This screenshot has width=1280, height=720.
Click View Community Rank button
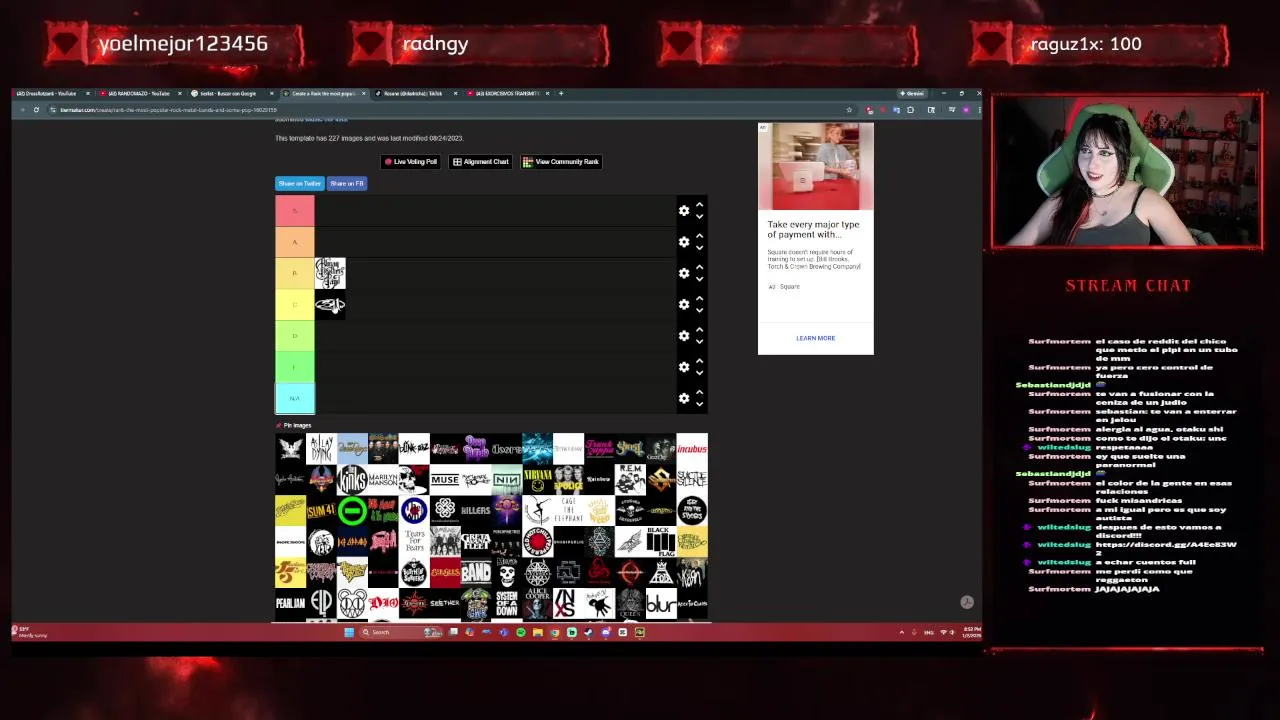click(x=561, y=161)
